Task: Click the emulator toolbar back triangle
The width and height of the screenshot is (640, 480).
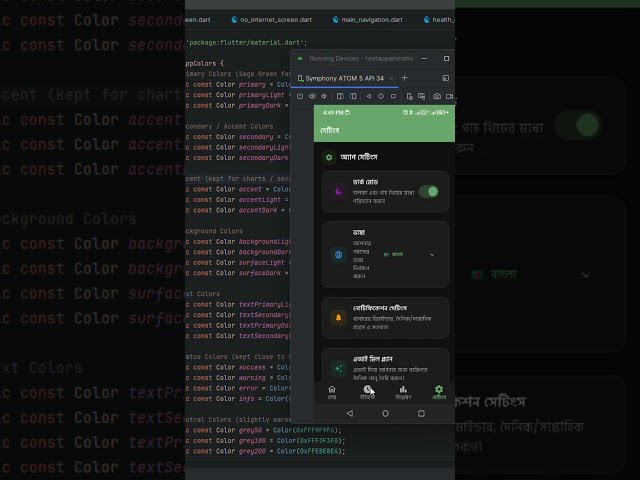Action: pos(369,96)
